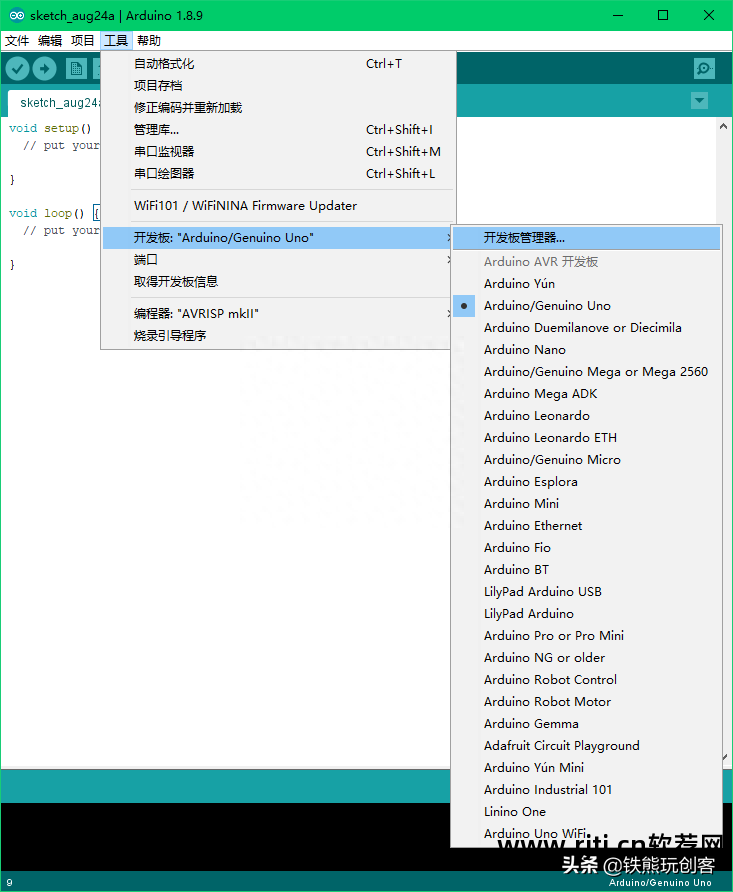Click line number 9 in status bar

click(9, 882)
